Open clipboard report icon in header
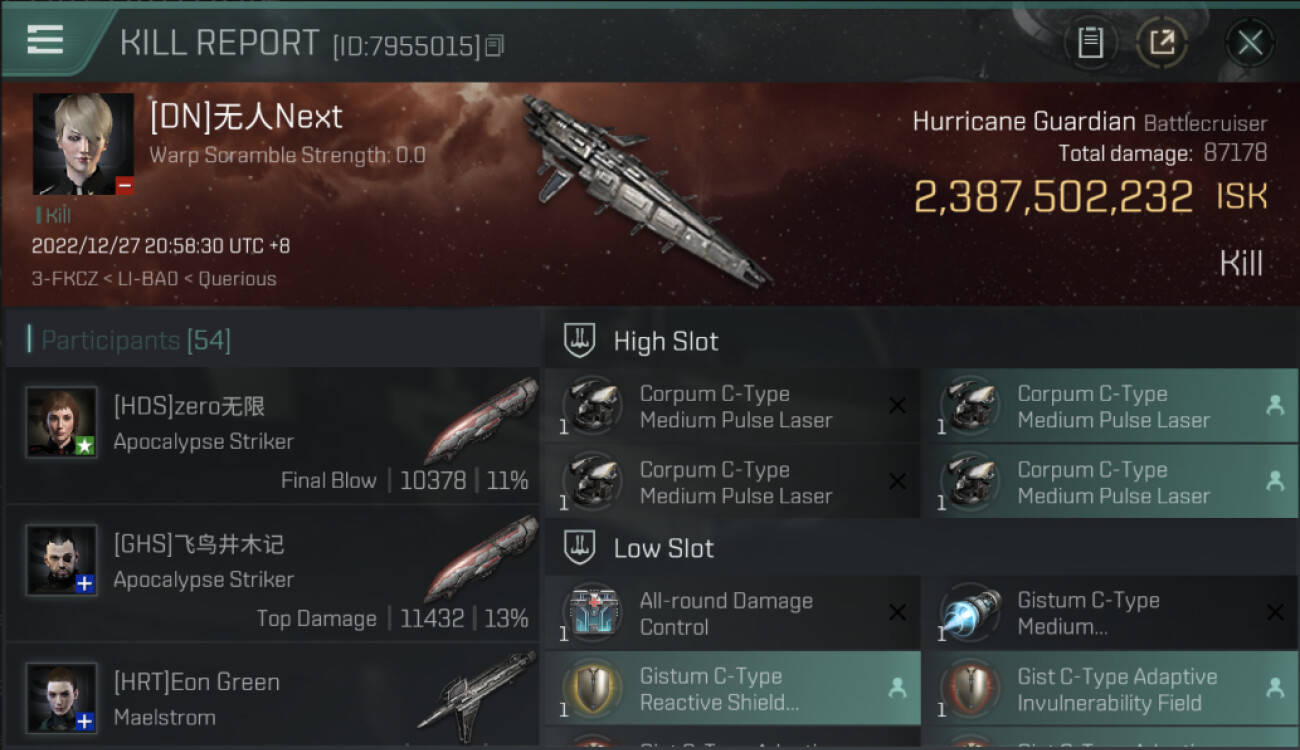The width and height of the screenshot is (1300, 750). (1090, 42)
